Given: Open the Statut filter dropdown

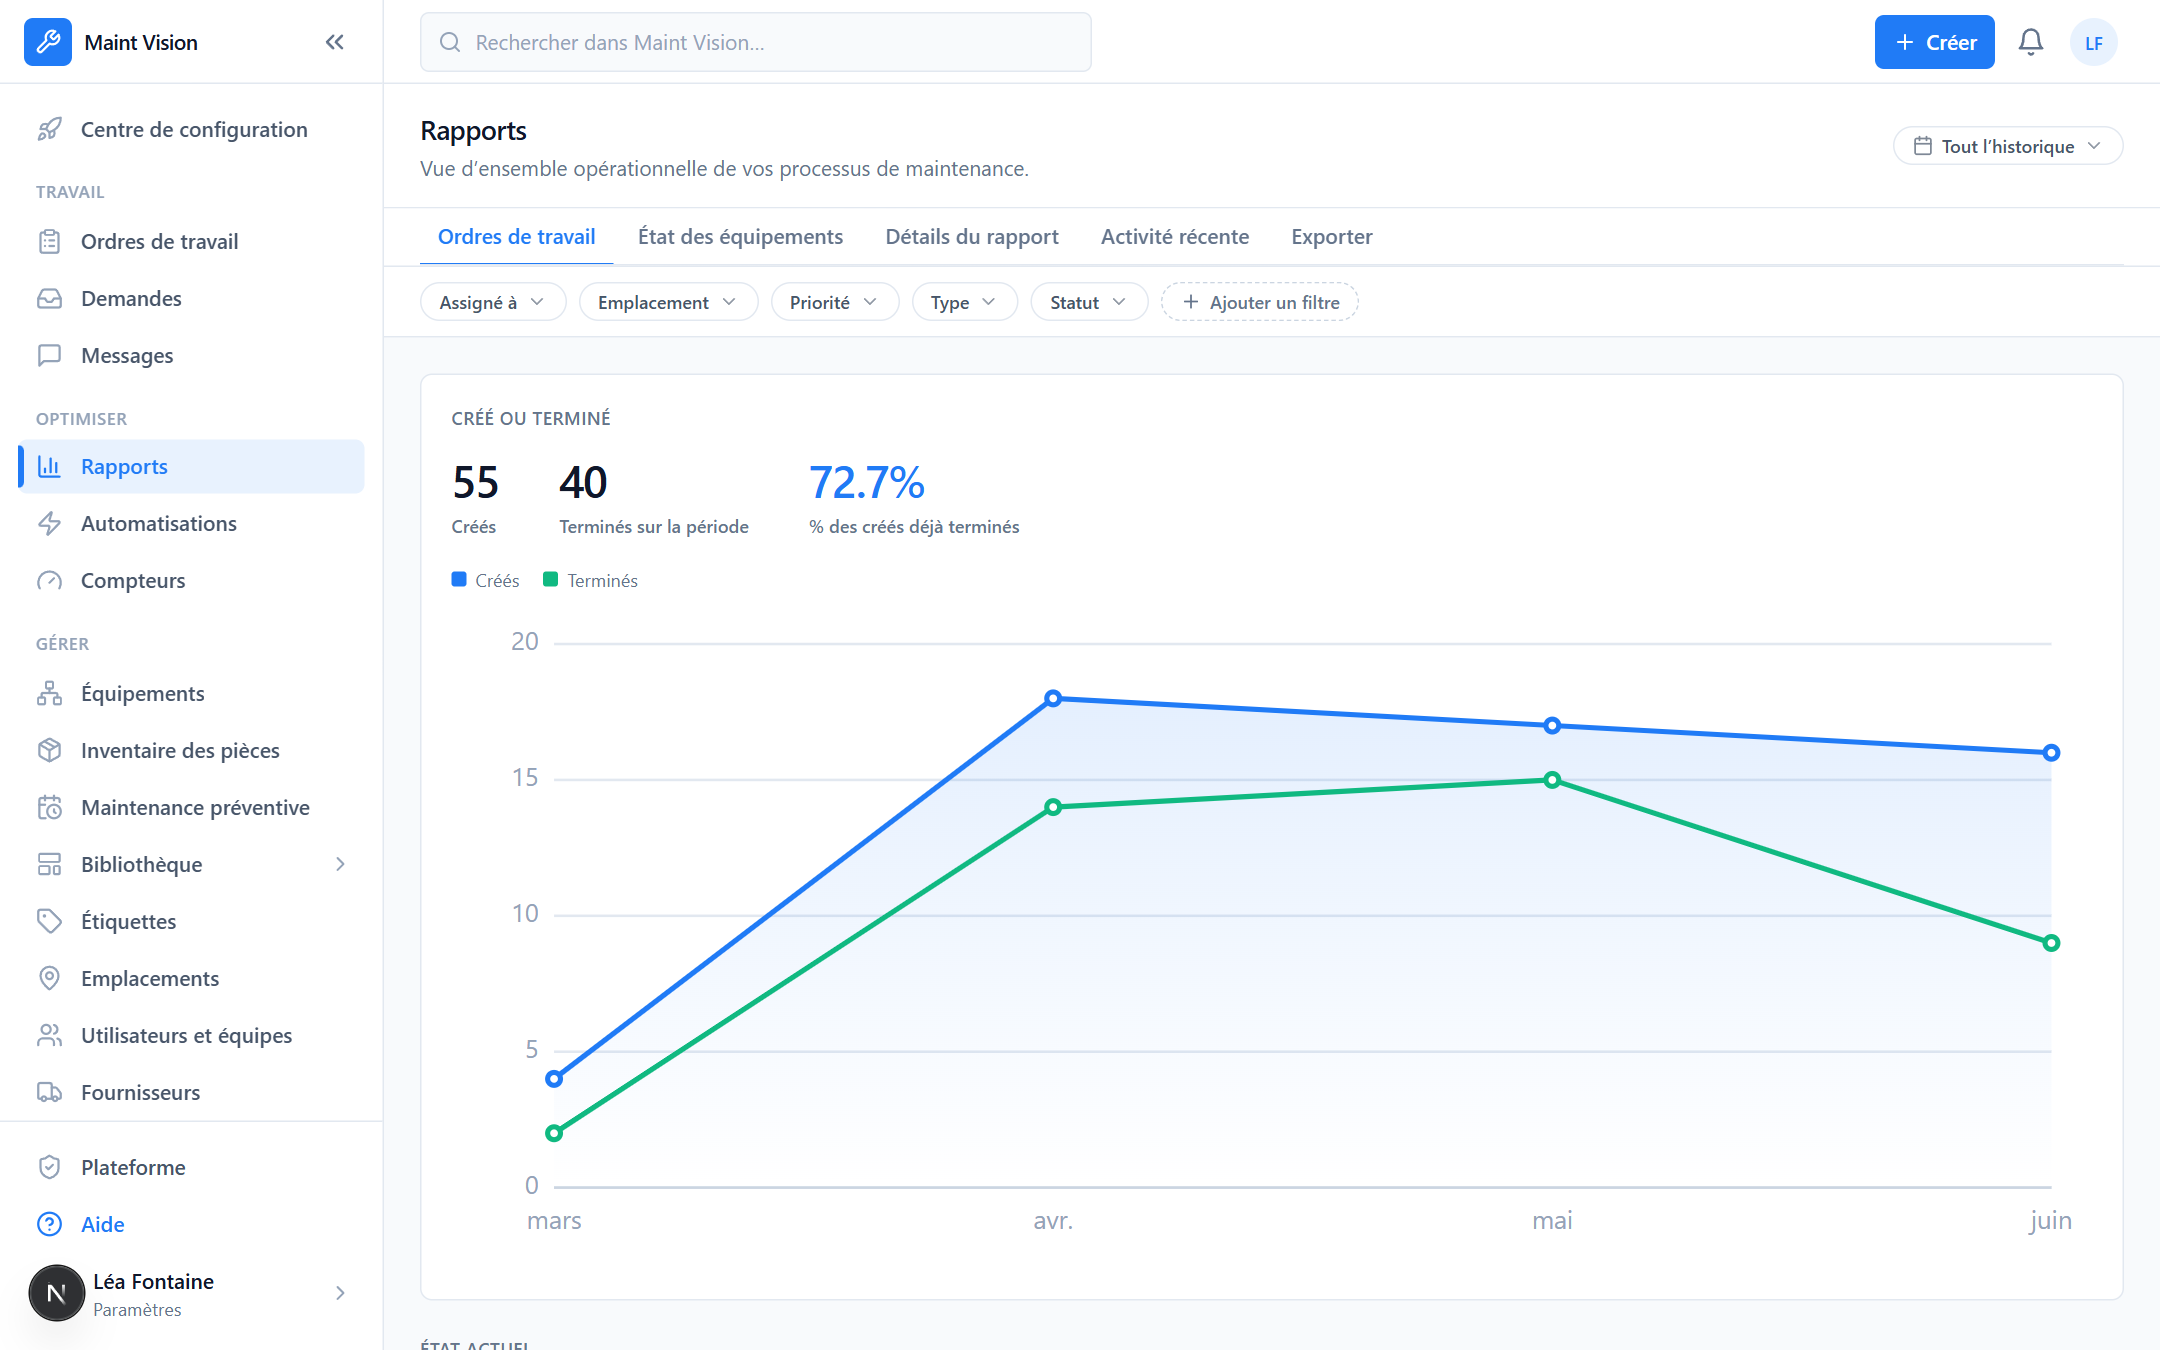Looking at the screenshot, I should click(x=1088, y=302).
